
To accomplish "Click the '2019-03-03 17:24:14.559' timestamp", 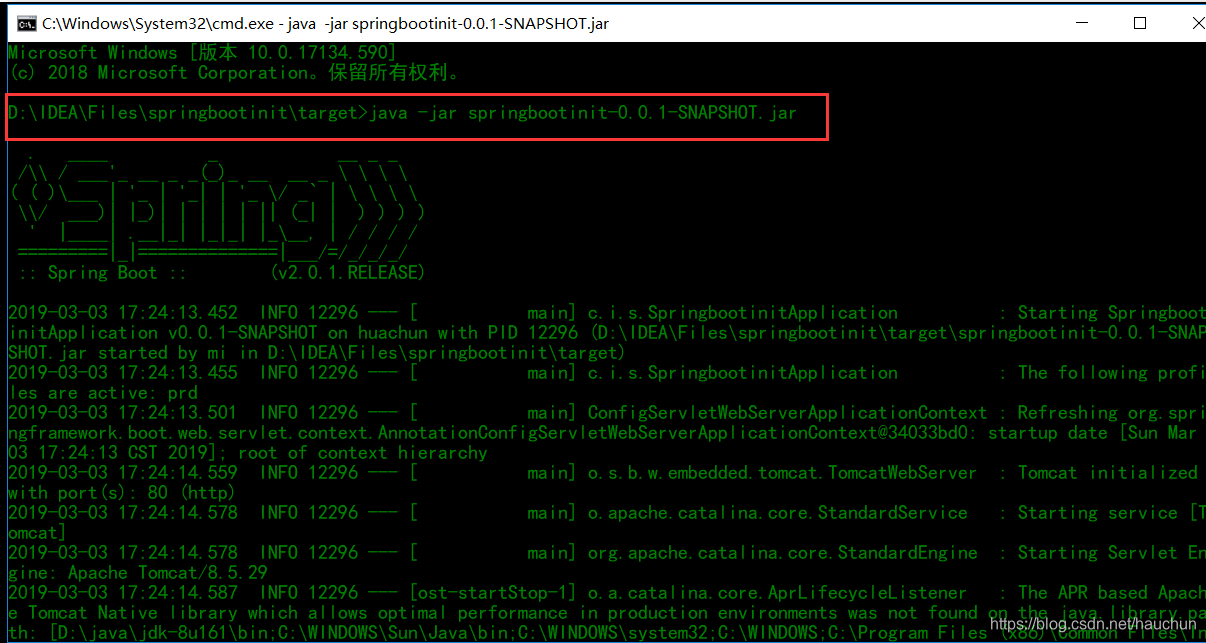I will tap(123, 472).
